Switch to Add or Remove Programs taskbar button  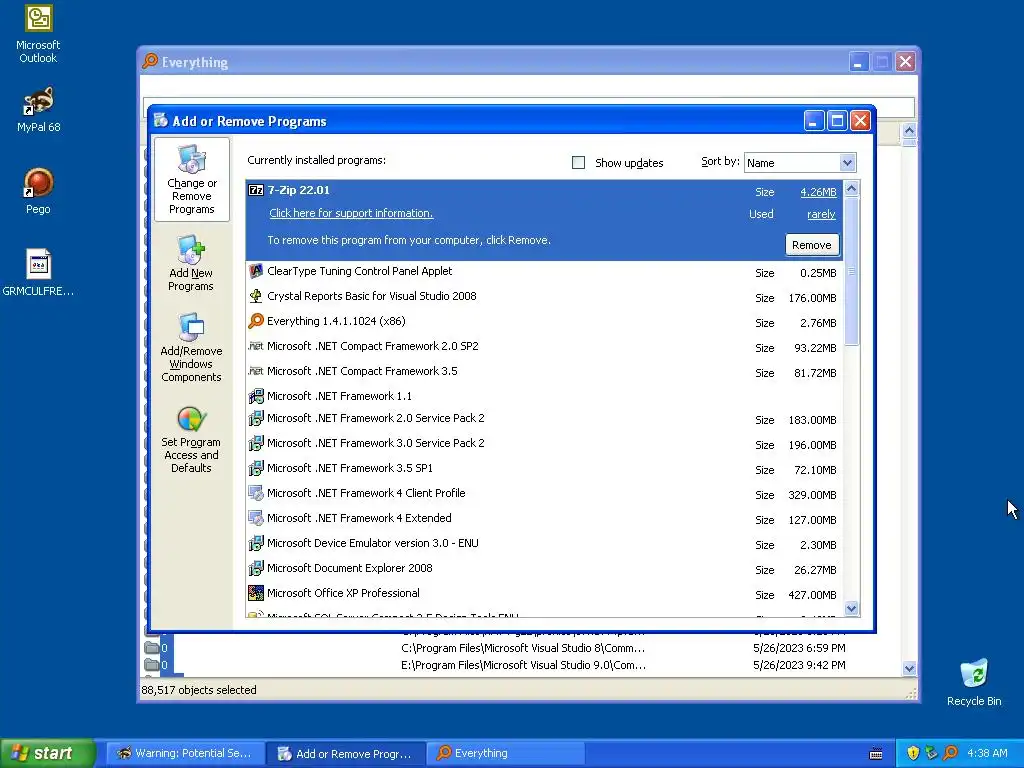[x=346, y=754]
